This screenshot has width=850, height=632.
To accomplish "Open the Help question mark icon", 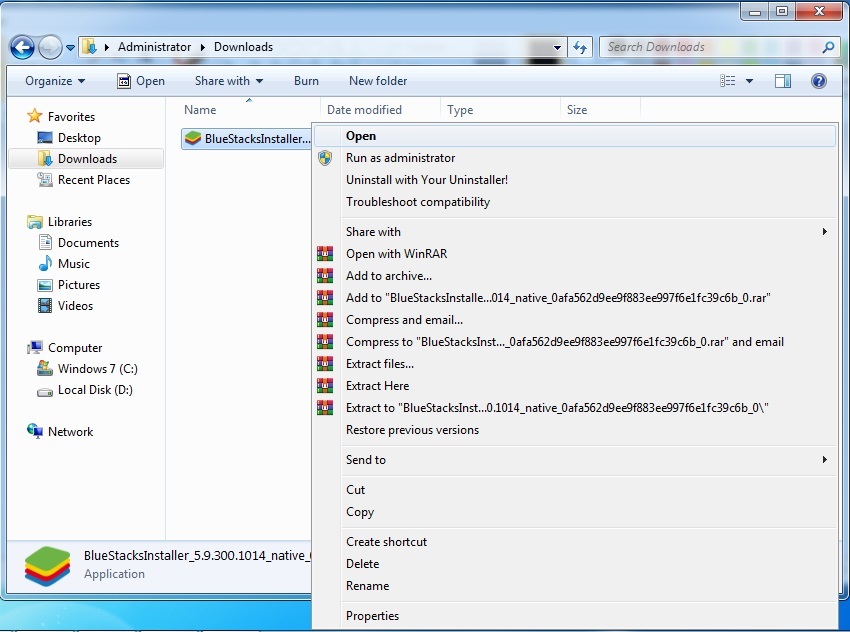I will click(x=819, y=81).
